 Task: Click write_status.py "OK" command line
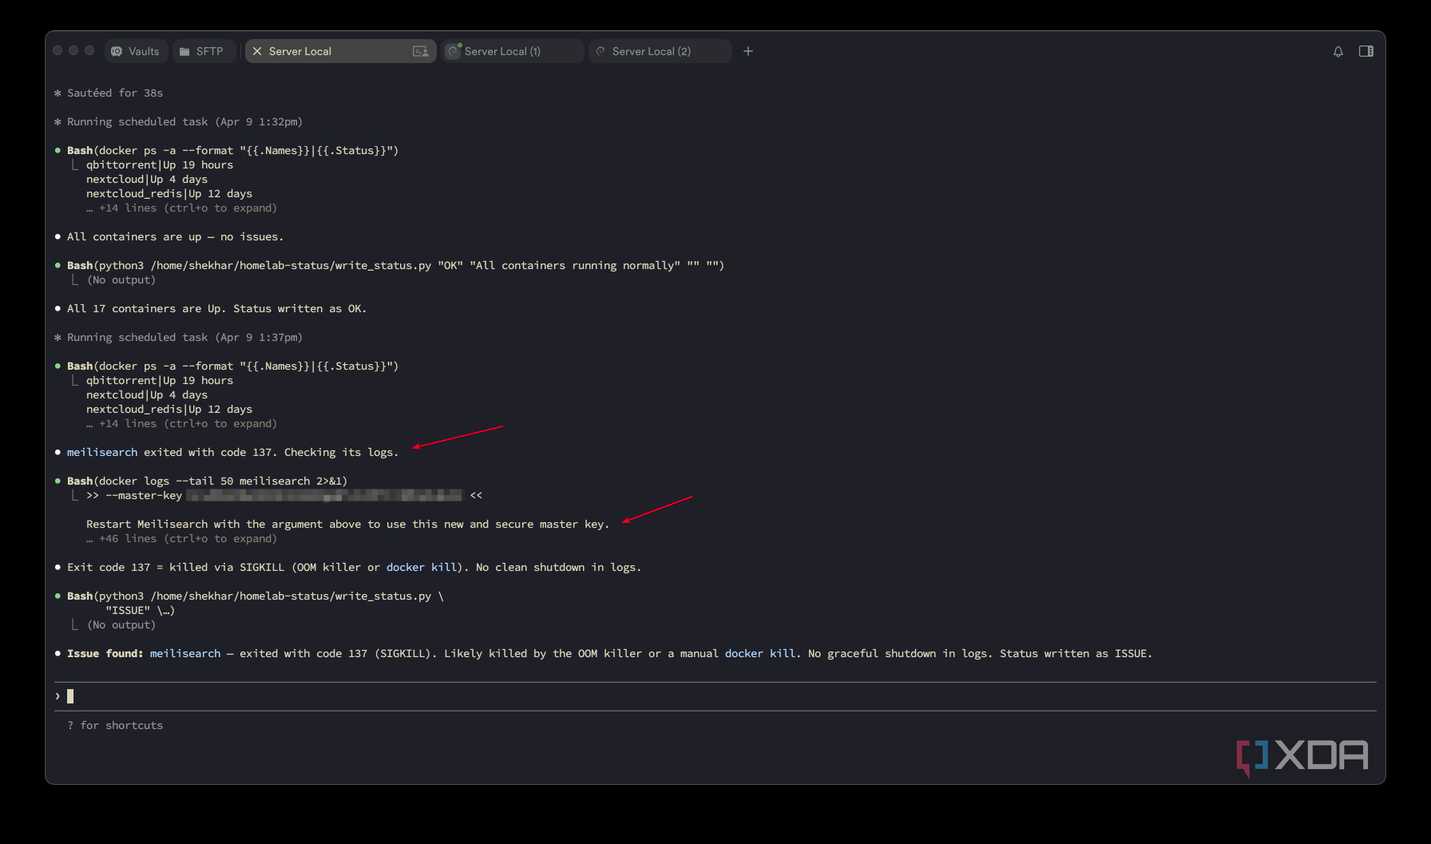click(396, 265)
